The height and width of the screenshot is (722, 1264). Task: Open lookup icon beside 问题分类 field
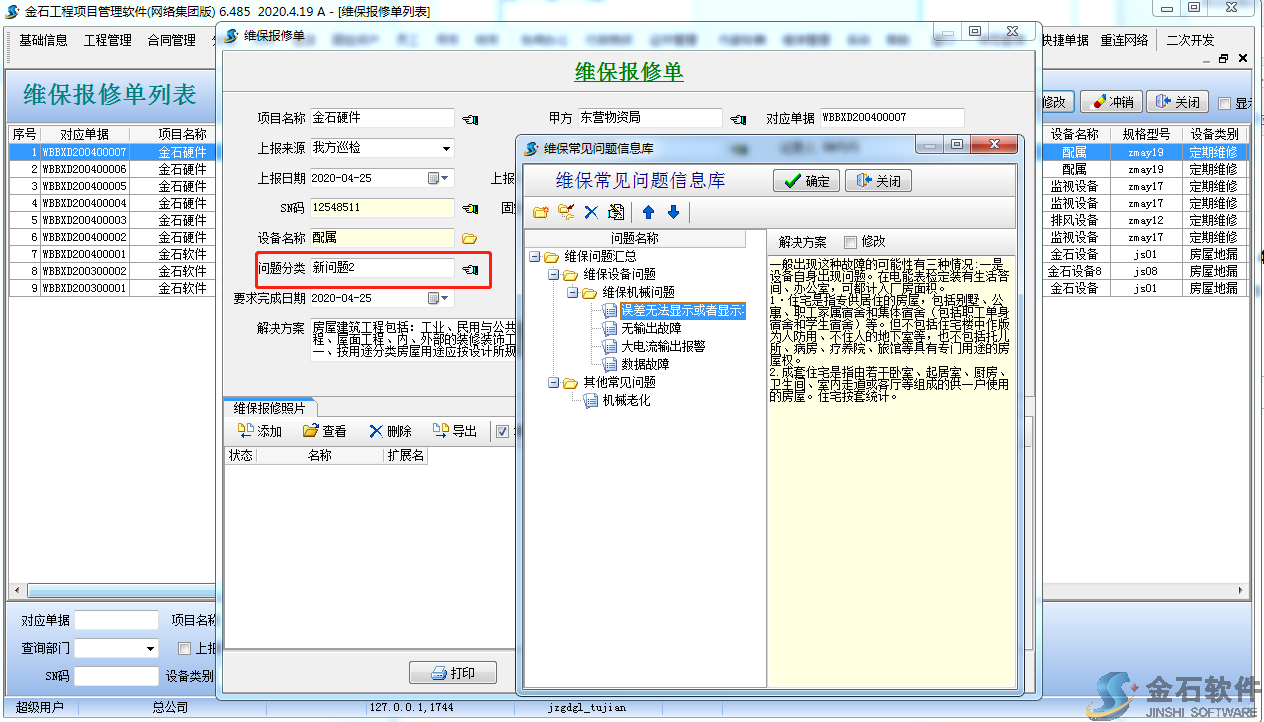470,269
